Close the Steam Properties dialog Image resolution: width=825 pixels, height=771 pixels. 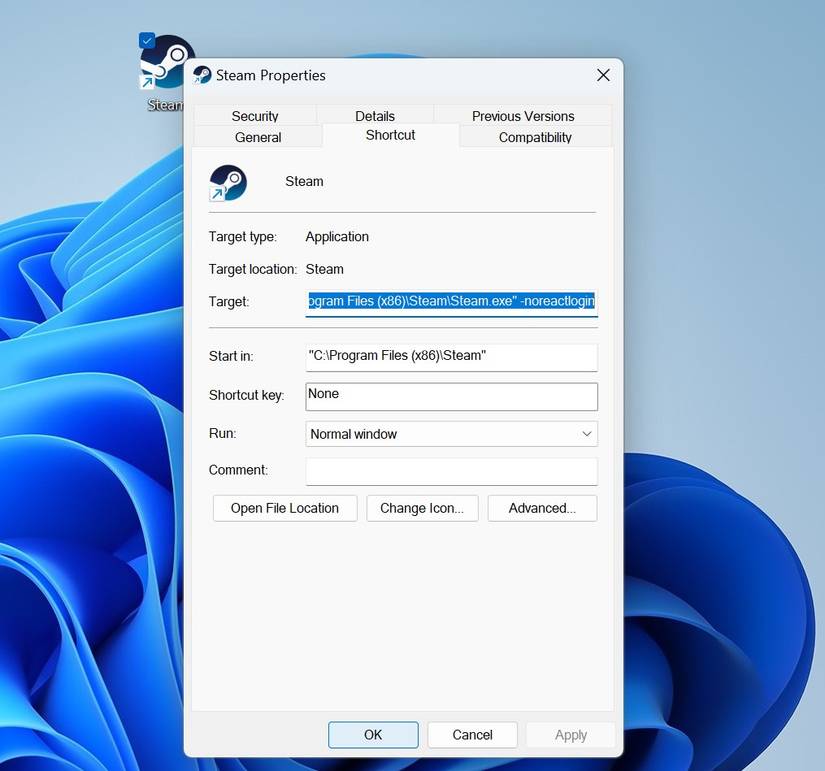(603, 75)
